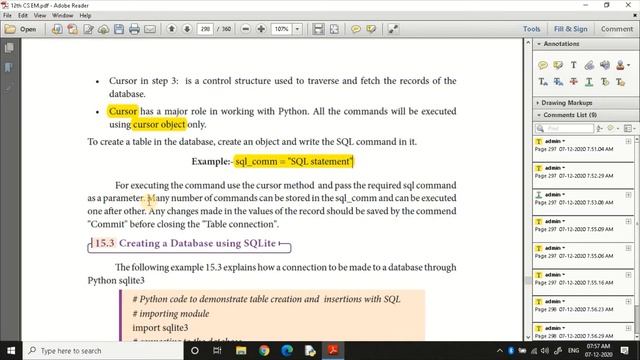This screenshot has height=360, width=640.
Task: Expand the Drawing Markups section
Action: click(x=538, y=103)
